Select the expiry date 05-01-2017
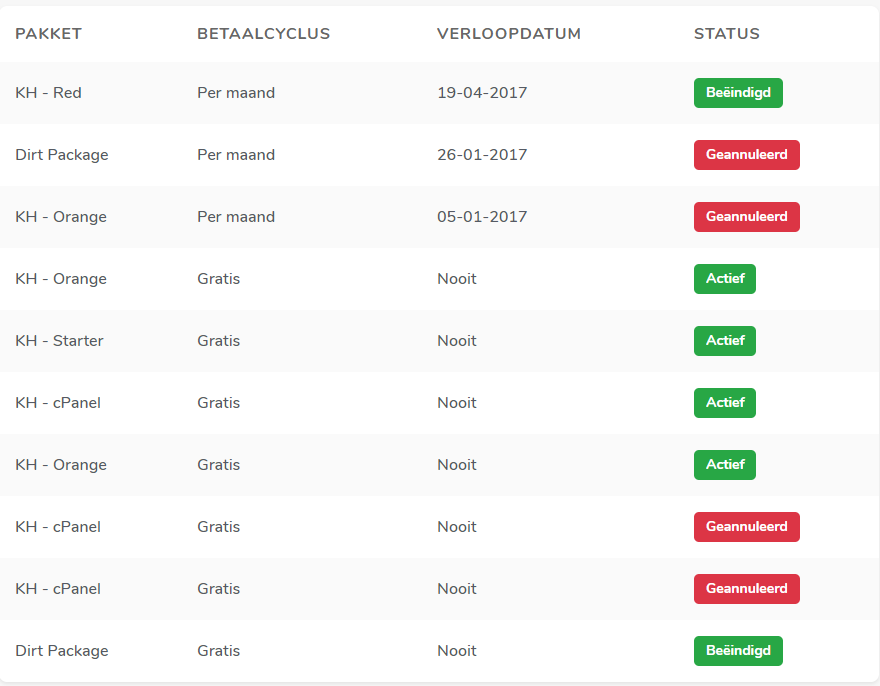880x686 pixels. [482, 217]
